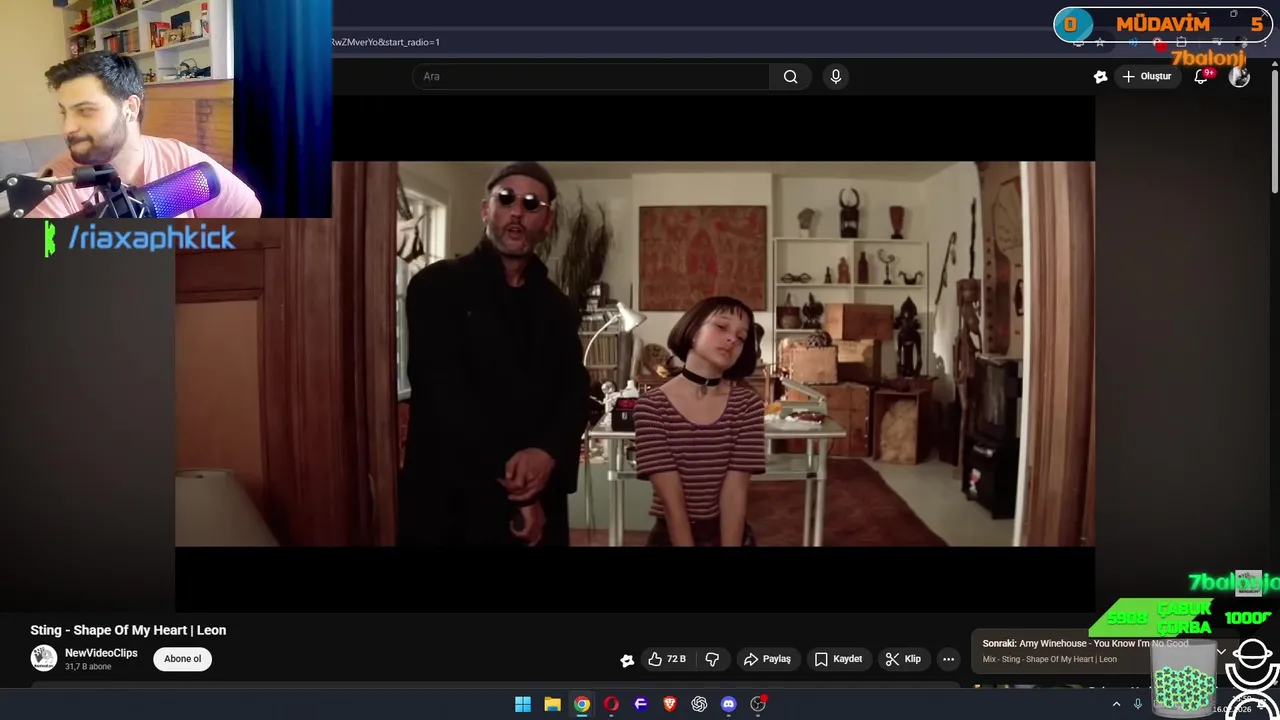Open Brave browser from the taskbar
The height and width of the screenshot is (720, 1280).
point(670,704)
